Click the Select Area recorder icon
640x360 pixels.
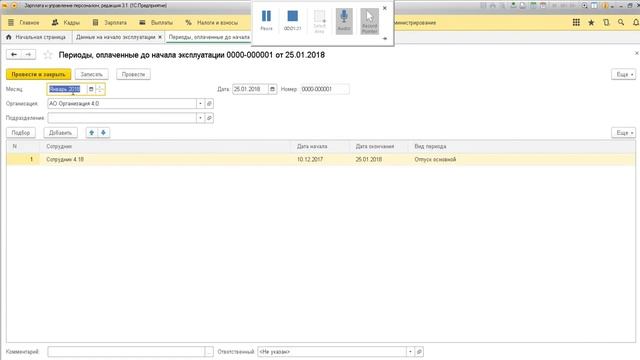319,21
